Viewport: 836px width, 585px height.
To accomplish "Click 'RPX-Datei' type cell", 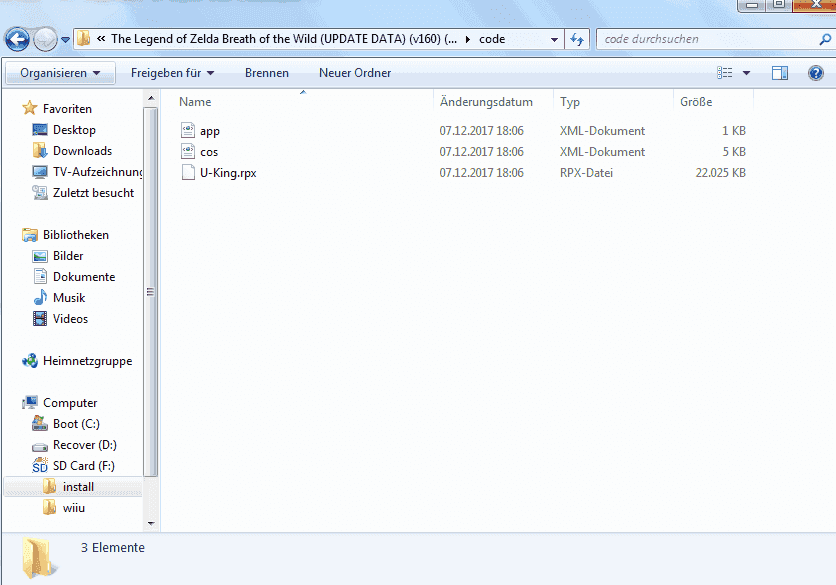I will 586,173.
